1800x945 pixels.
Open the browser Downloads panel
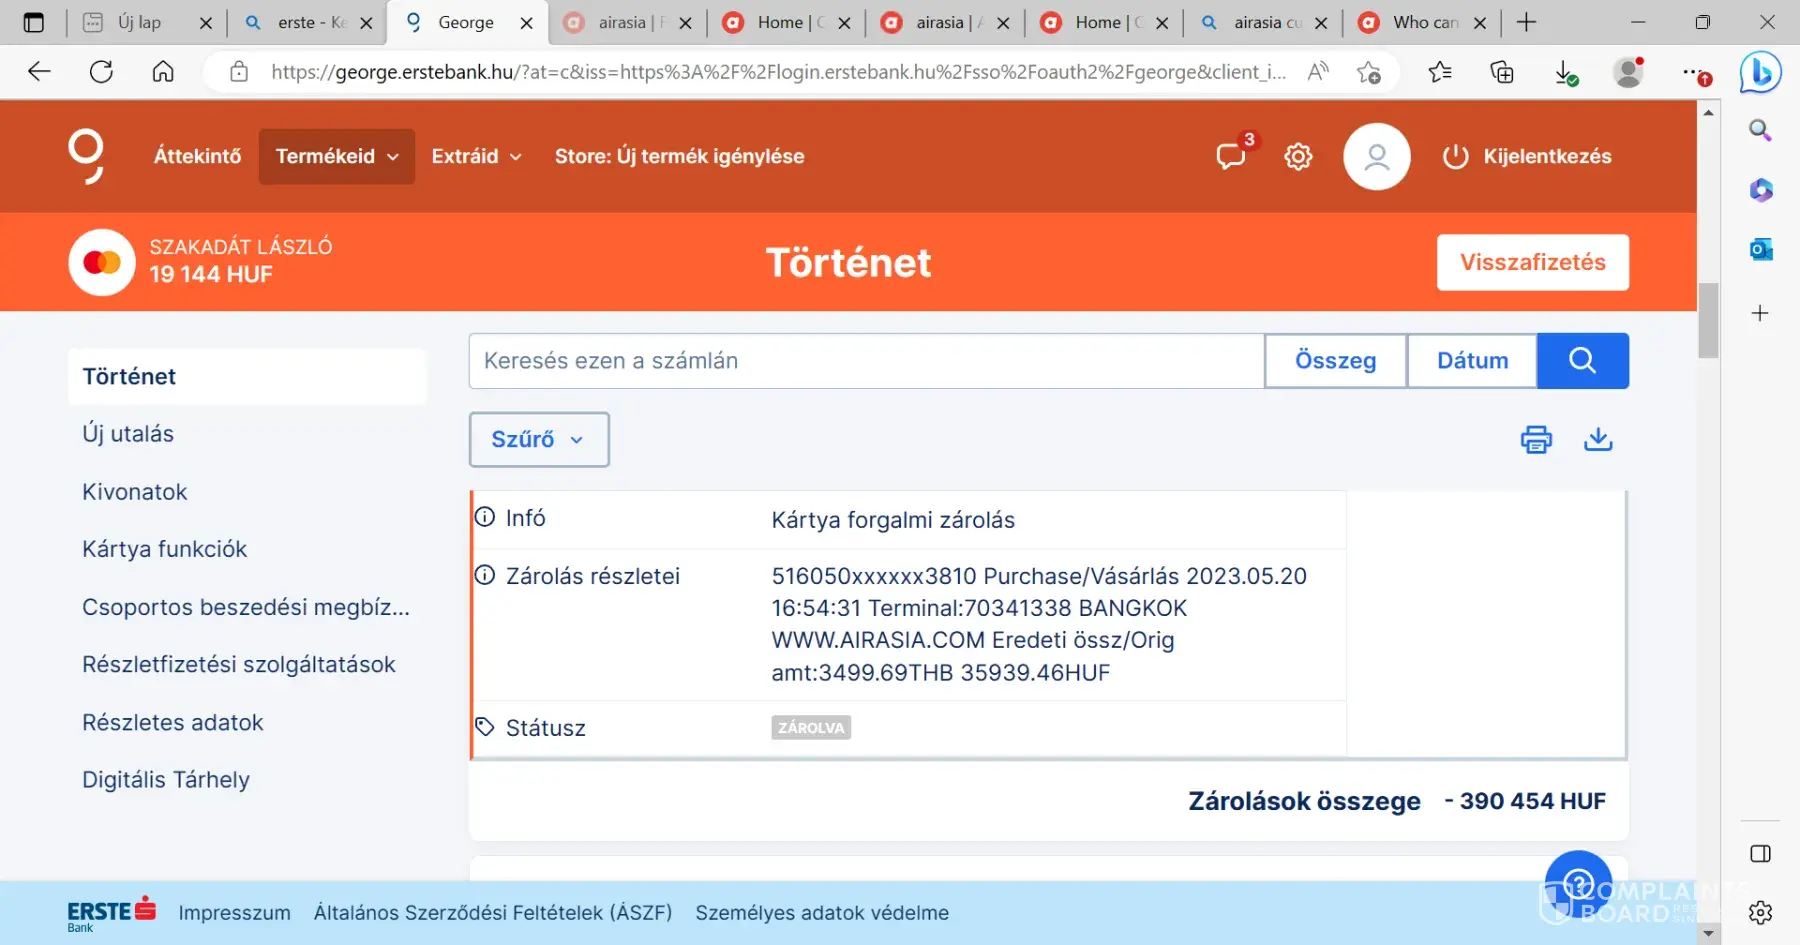point(1565,72)
